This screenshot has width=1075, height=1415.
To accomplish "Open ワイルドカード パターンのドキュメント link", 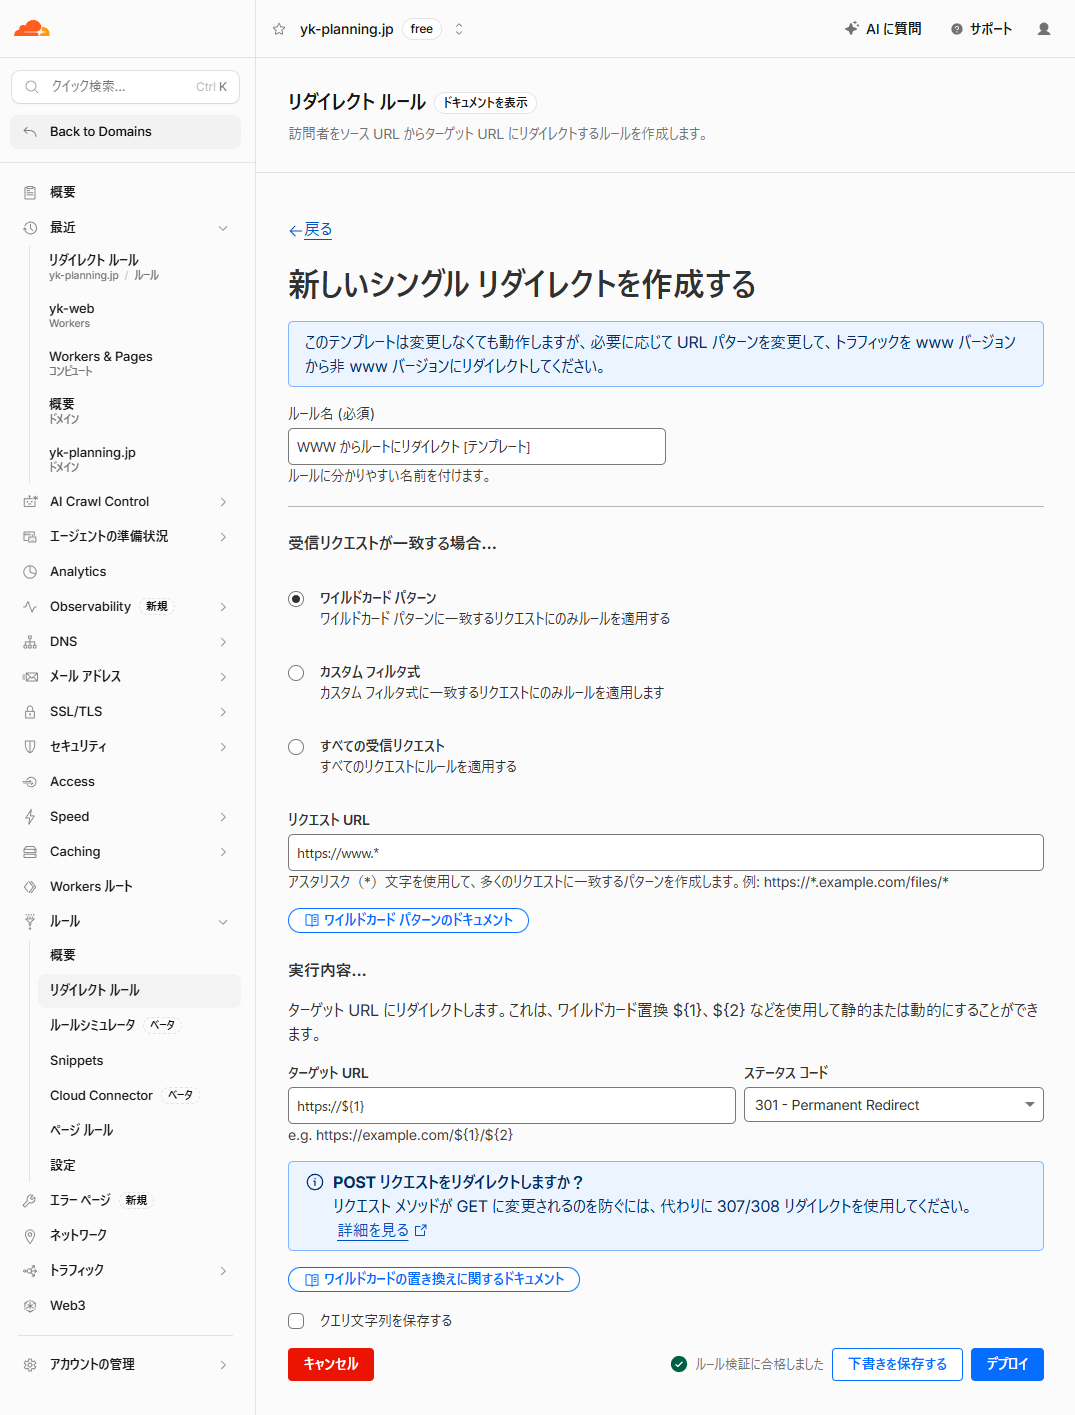I will pos(408,920).
